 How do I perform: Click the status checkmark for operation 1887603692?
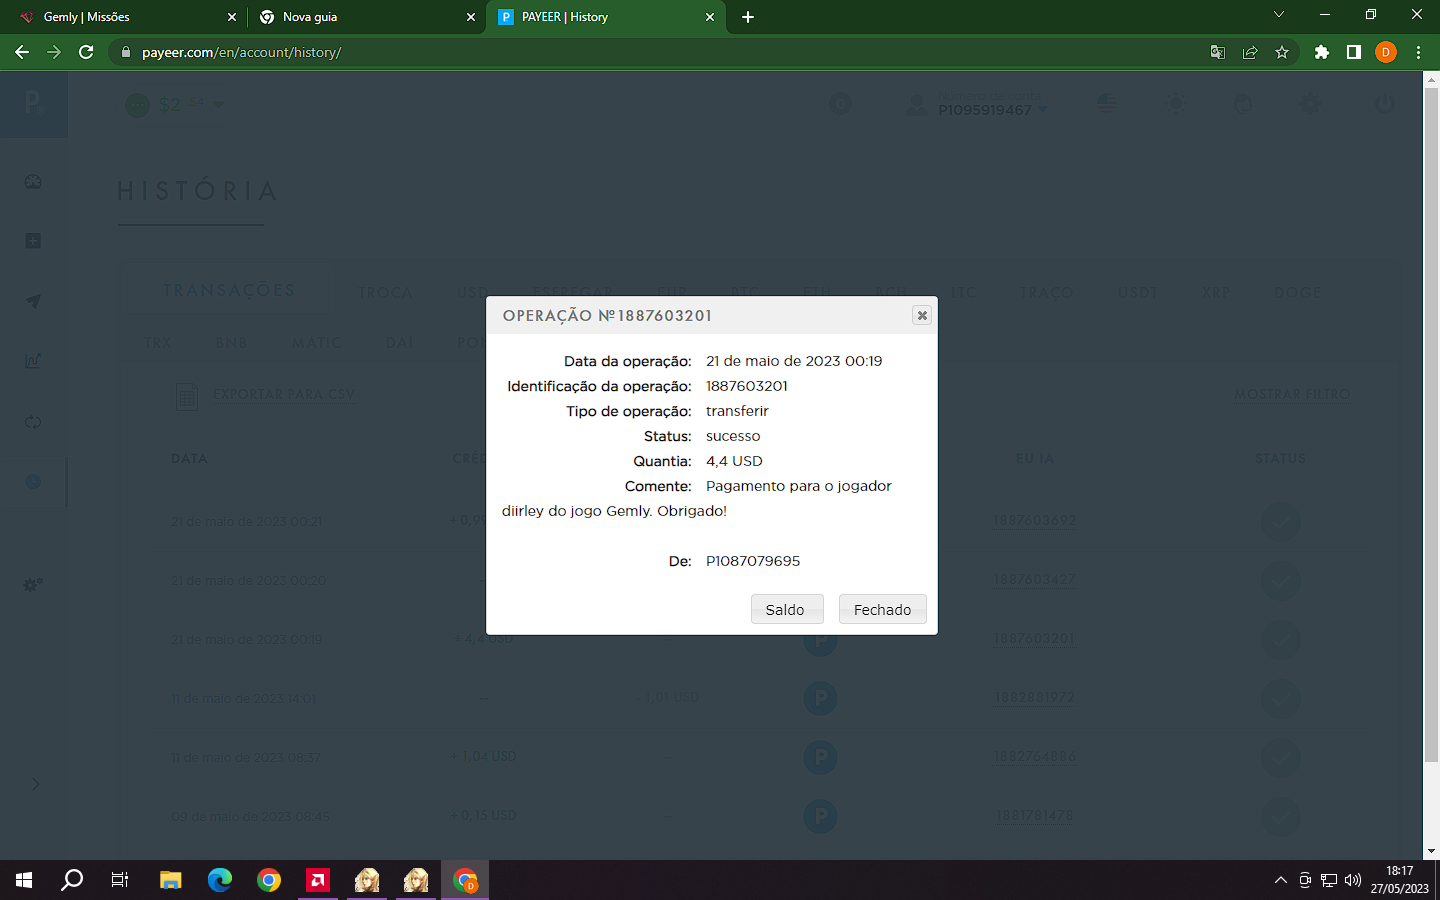click(x=1280, y=521)
